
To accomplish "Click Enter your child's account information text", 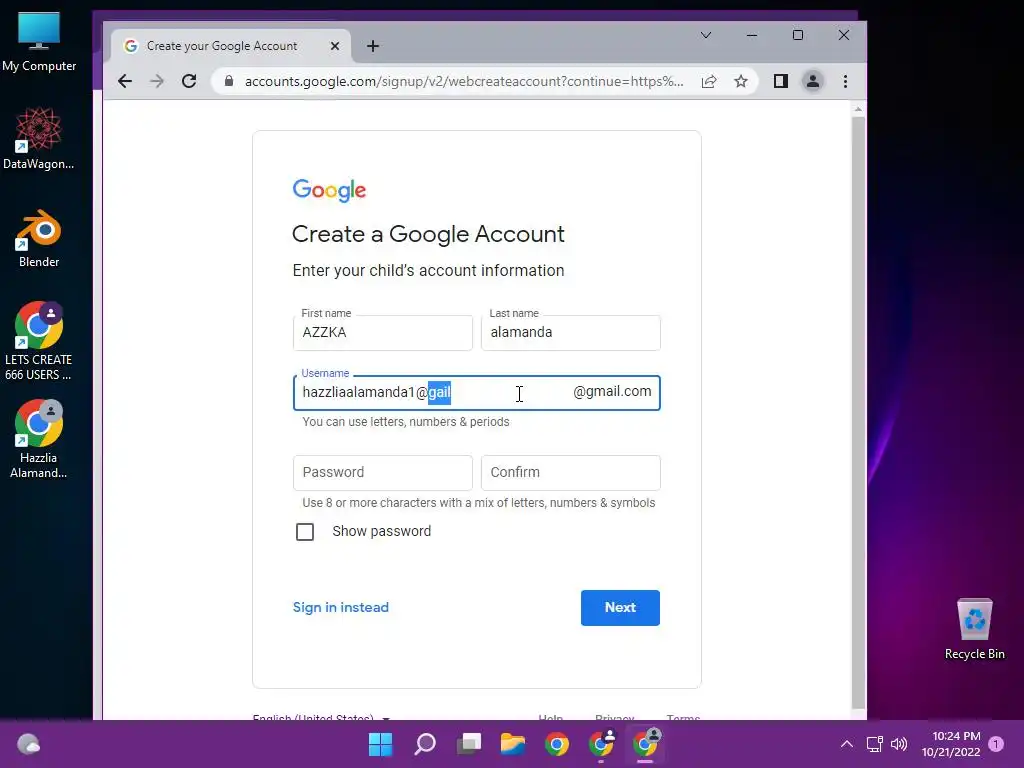I will 428,270.
